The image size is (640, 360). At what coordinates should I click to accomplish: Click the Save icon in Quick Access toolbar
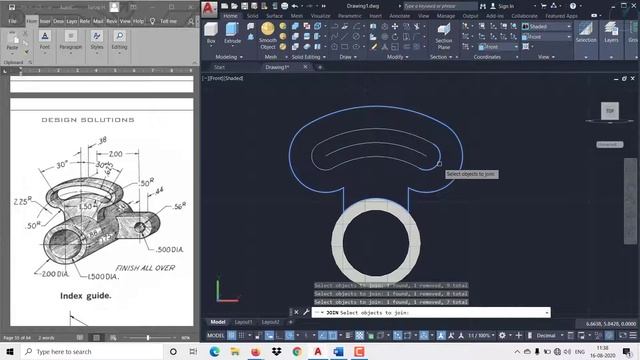click(244, 6)
